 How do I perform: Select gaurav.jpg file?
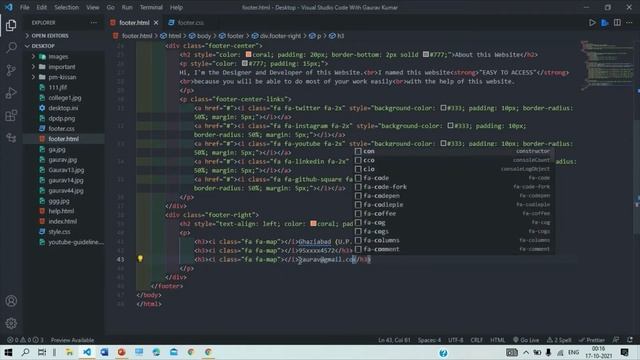62,160
